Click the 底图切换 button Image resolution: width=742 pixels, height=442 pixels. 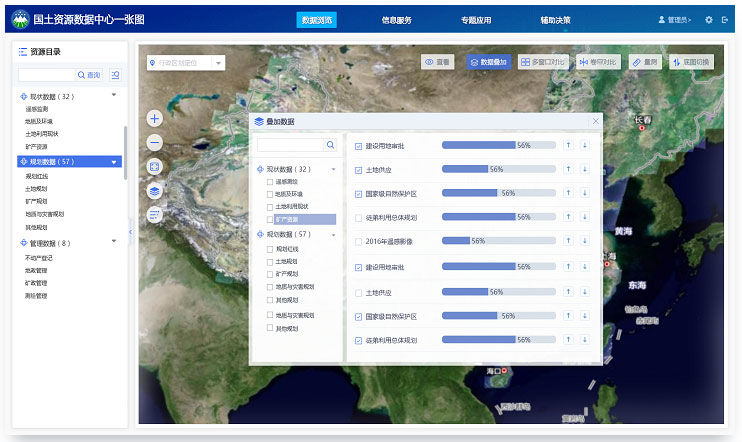tap(692, 62)
